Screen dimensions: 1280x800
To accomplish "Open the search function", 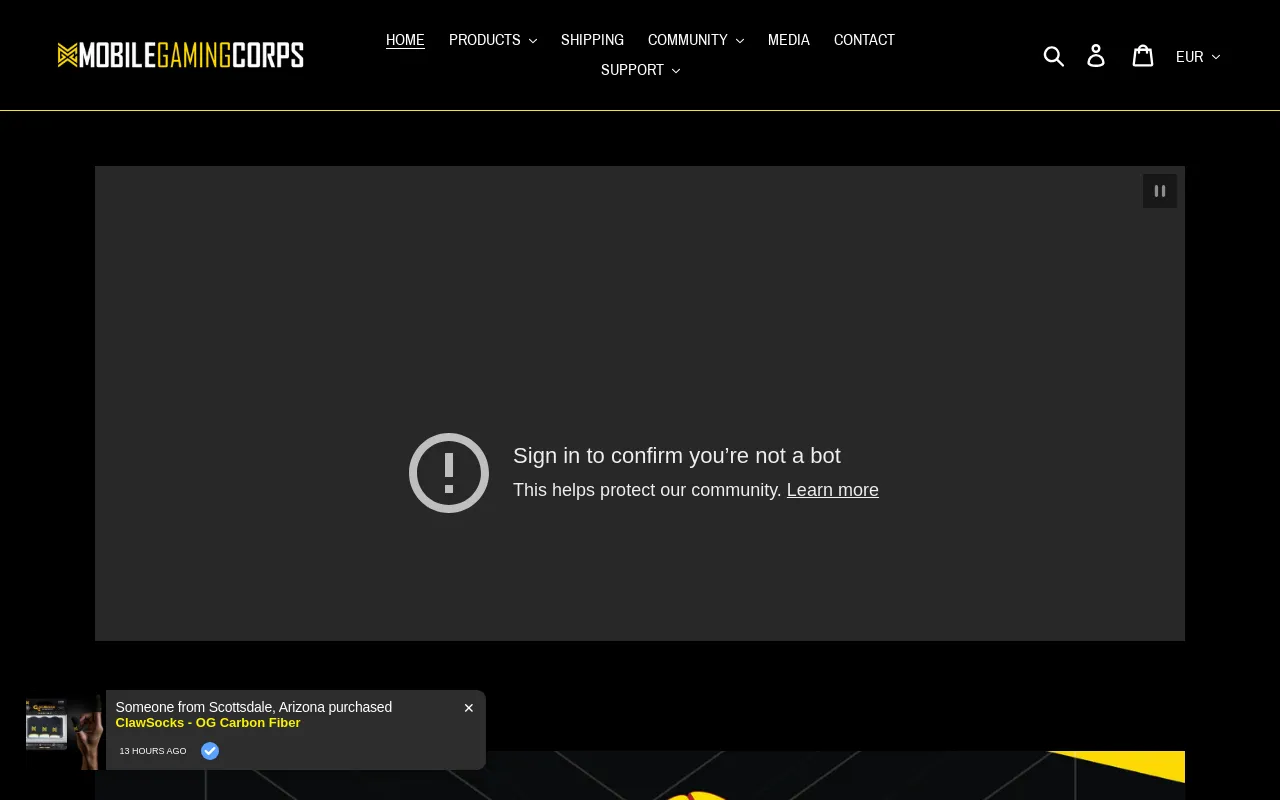I will pos(1054,55).
